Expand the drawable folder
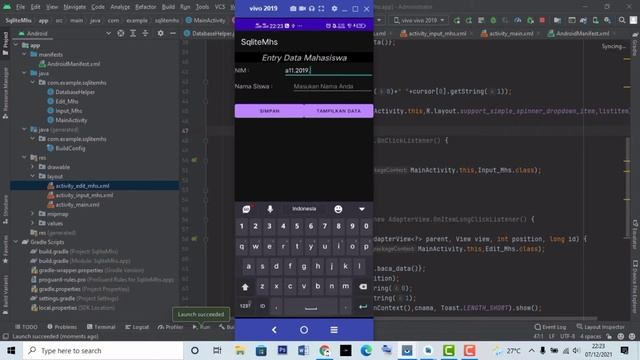 [x=33, y=167]
